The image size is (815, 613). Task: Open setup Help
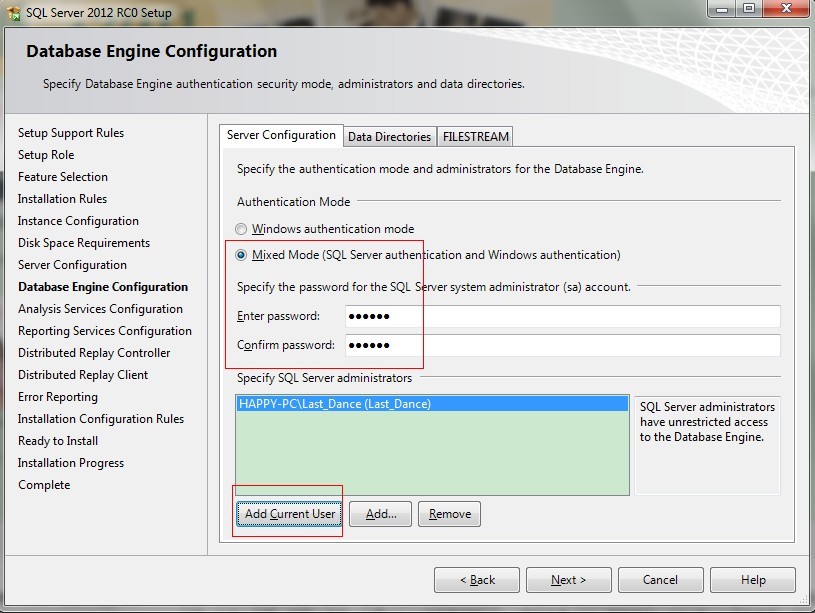753,580
